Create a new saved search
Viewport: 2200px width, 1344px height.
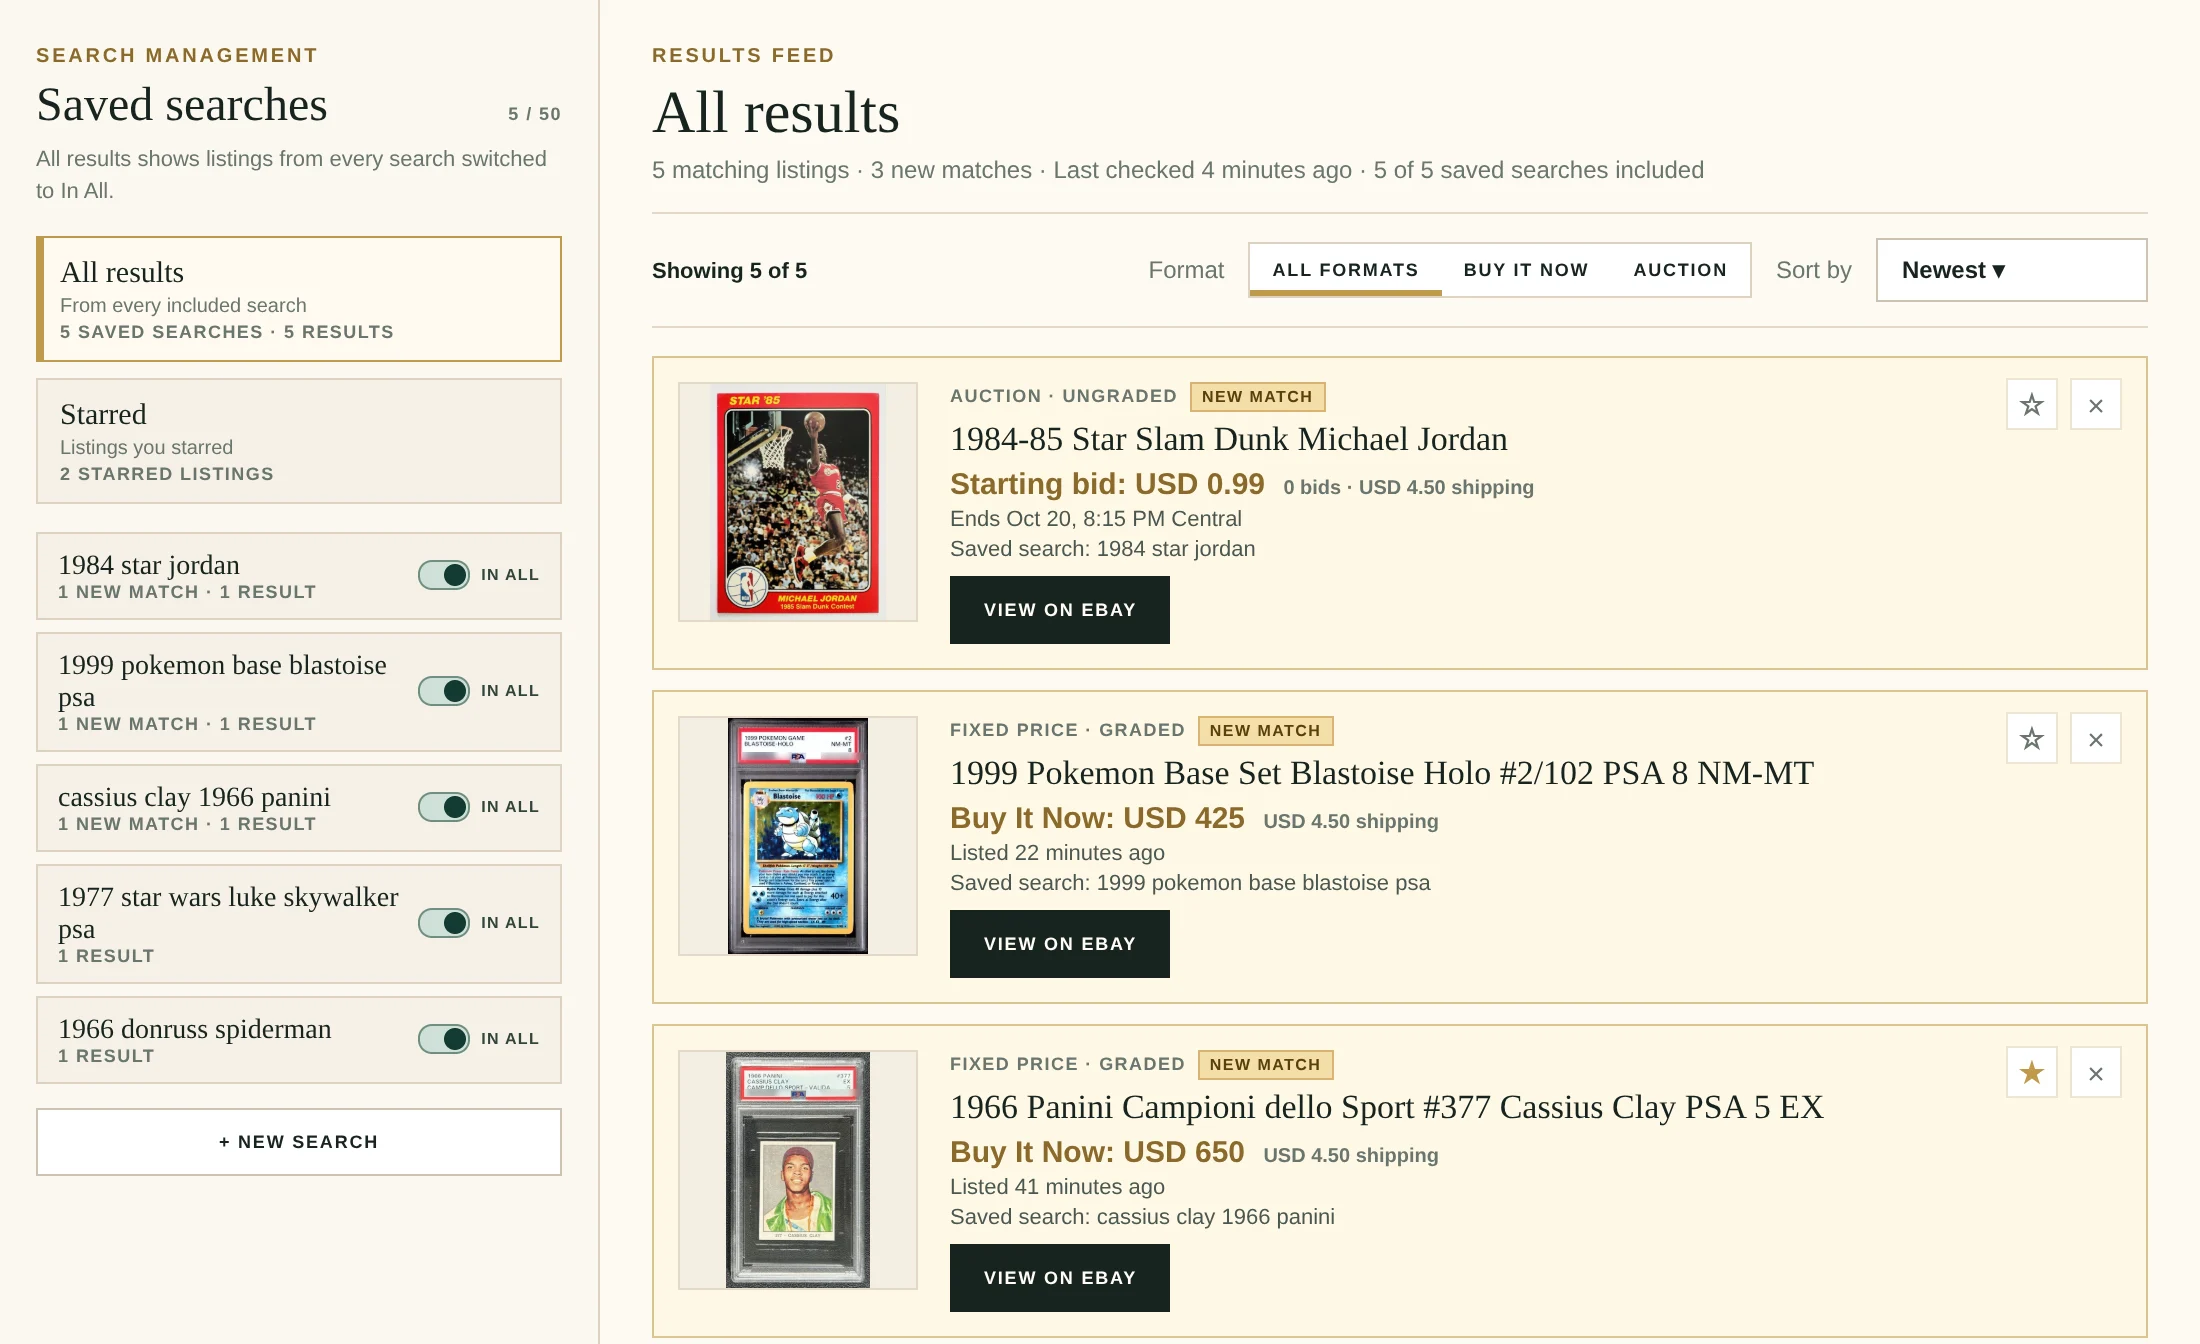coord(299,1142)
